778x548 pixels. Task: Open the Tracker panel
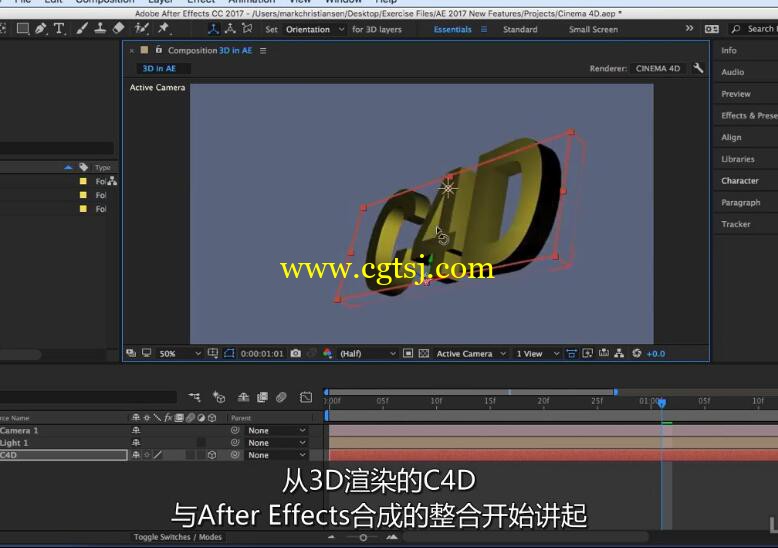[x=736, y=224]
